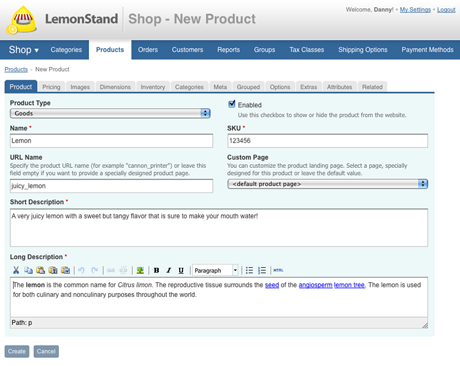Open the Groups navigation item

[264, 50]
